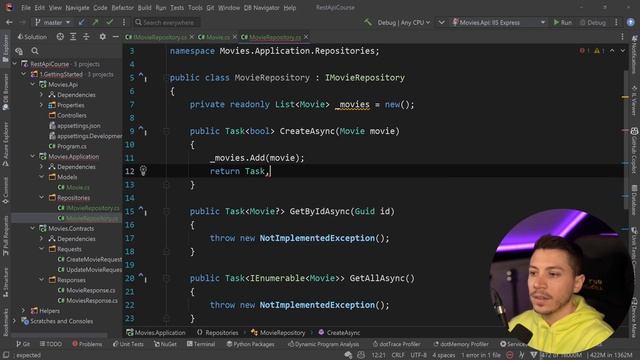Expand the Helpers node
The height and width of the screenshot is (360, 640).
tap(24, 311)
